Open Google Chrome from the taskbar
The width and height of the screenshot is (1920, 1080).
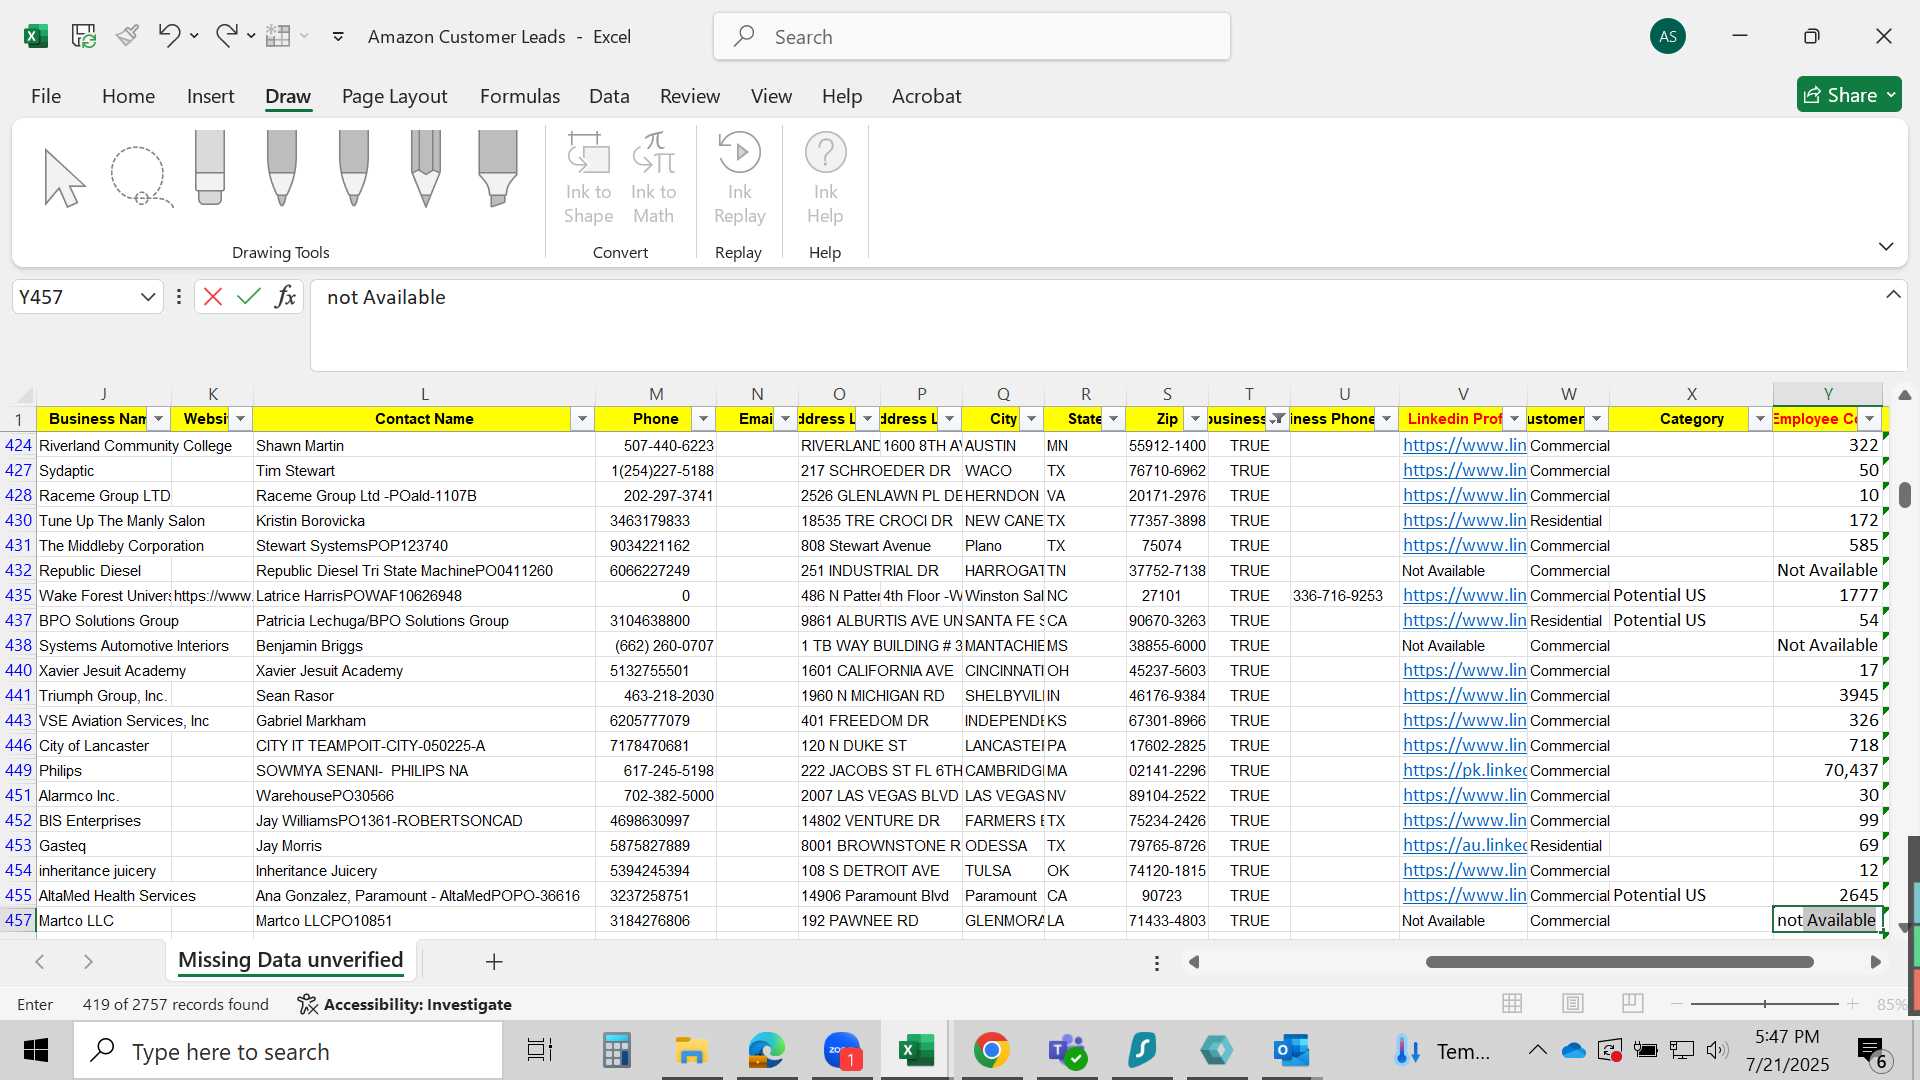coord(991,1051)
